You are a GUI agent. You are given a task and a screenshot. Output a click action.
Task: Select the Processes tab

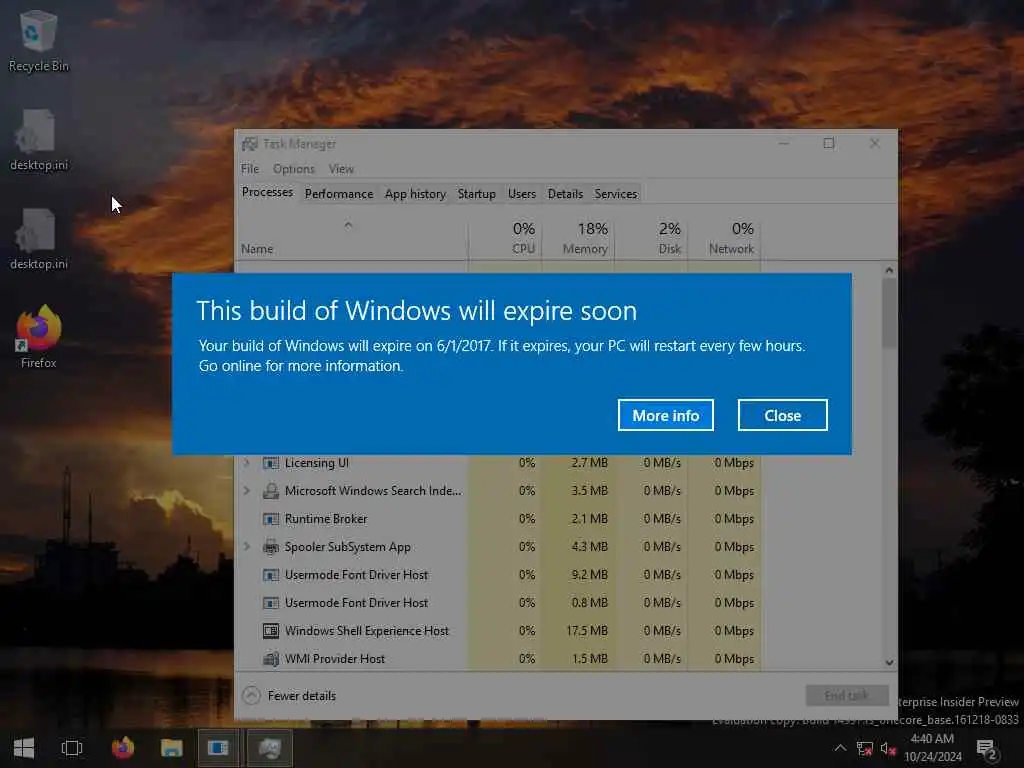[x=267, y=192]
